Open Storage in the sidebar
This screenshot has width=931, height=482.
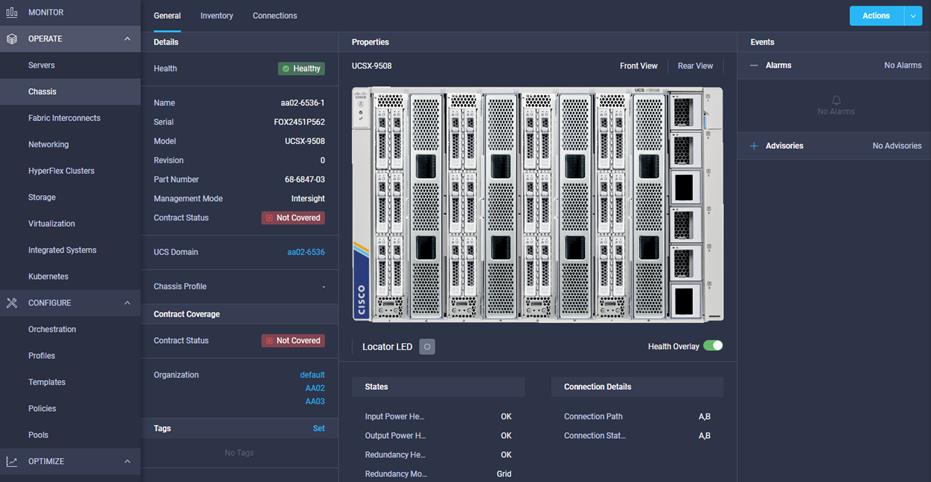coord(70,198)
